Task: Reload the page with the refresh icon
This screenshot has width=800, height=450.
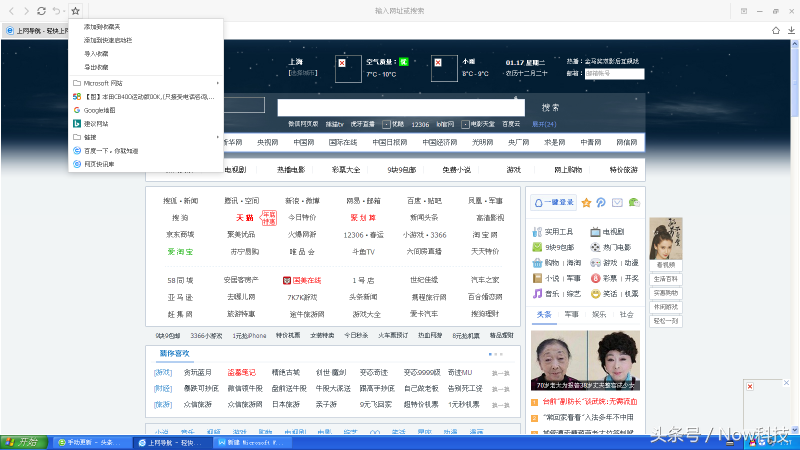Action: pos(41,11)
